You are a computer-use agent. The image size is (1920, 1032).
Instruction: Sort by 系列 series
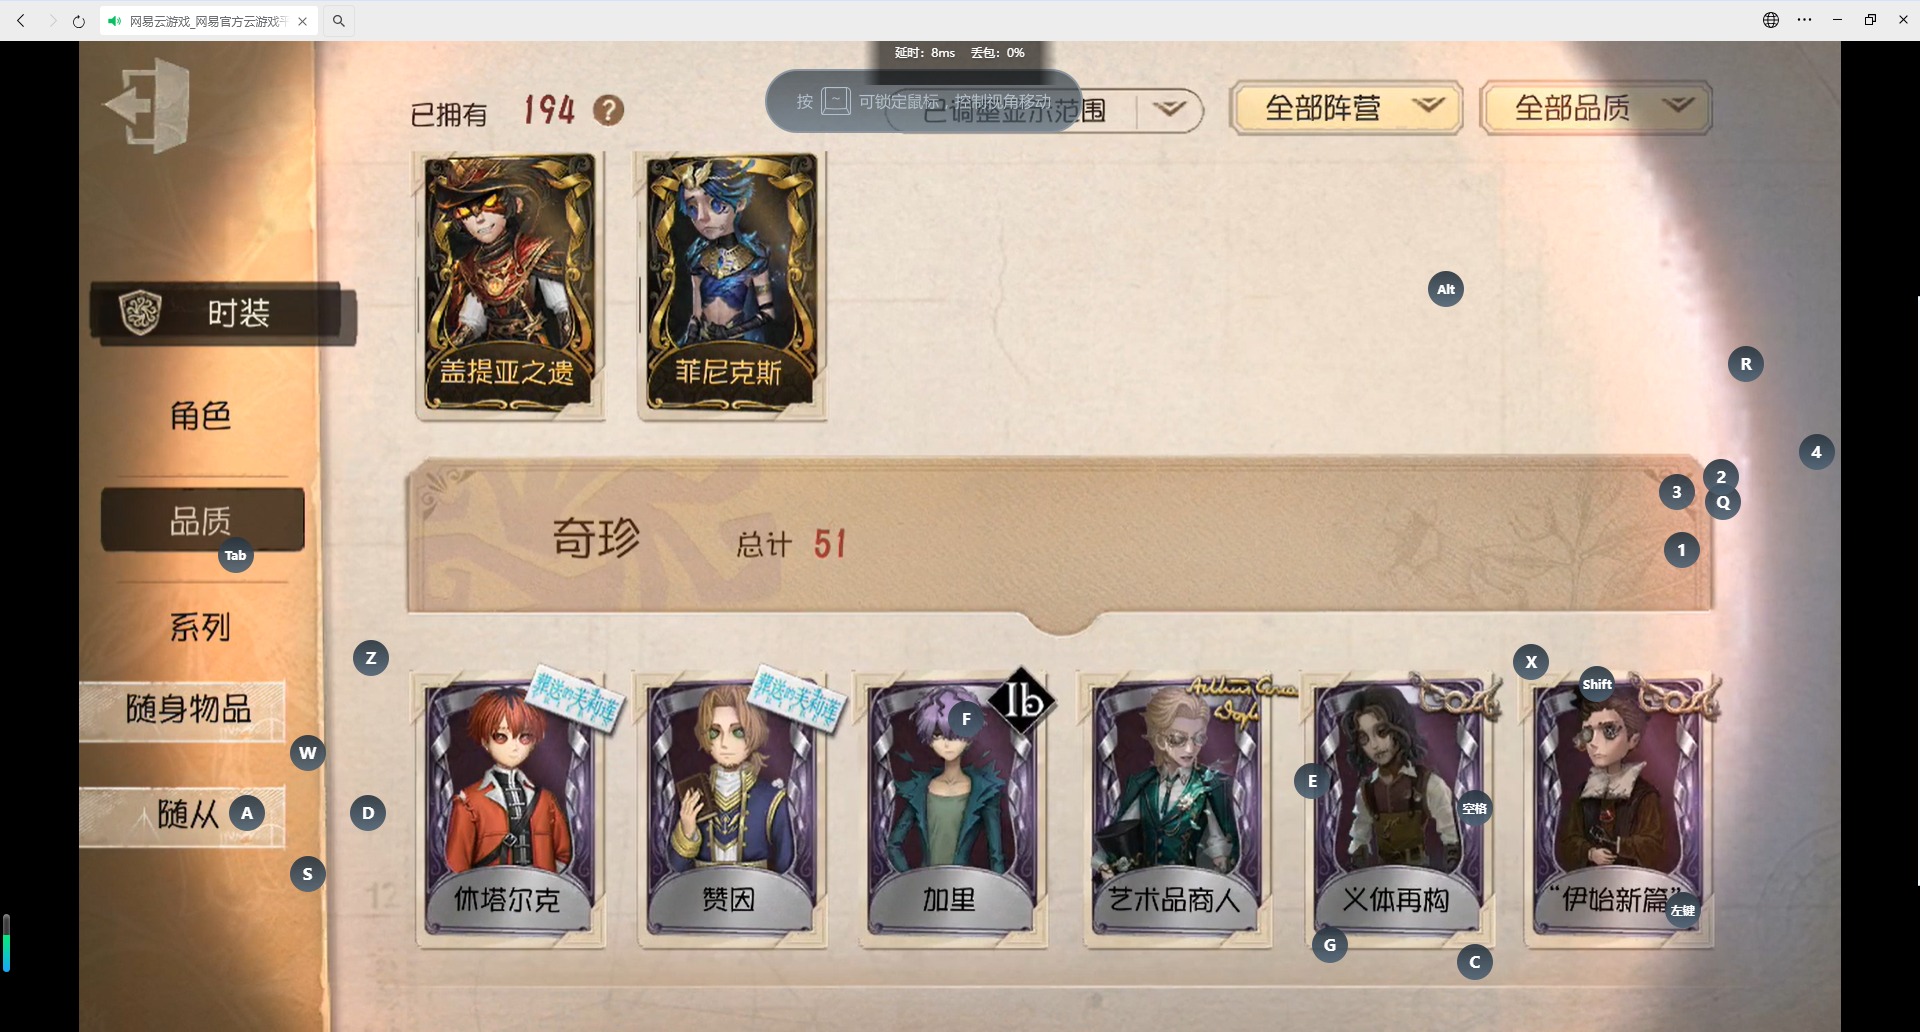click(201, 627)
